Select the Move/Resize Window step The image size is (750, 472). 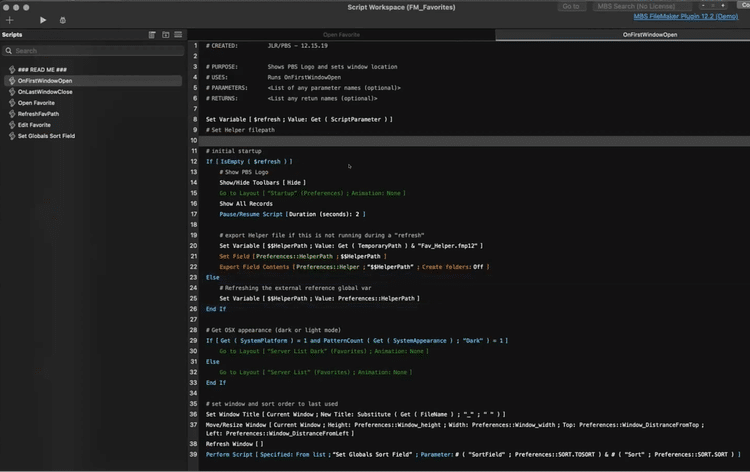pyautogui.click(x=455, y=429)
